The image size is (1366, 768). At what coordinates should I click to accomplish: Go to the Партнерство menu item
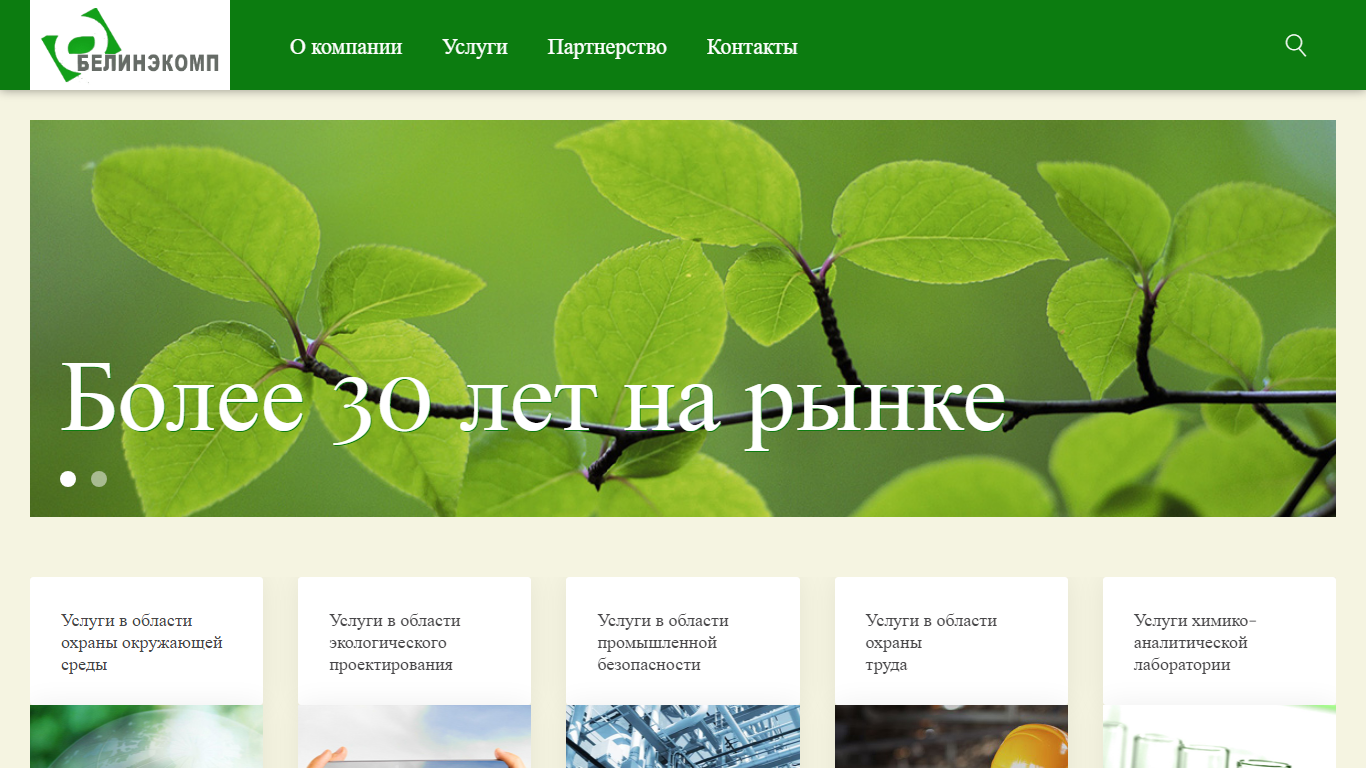pos(607,47)
